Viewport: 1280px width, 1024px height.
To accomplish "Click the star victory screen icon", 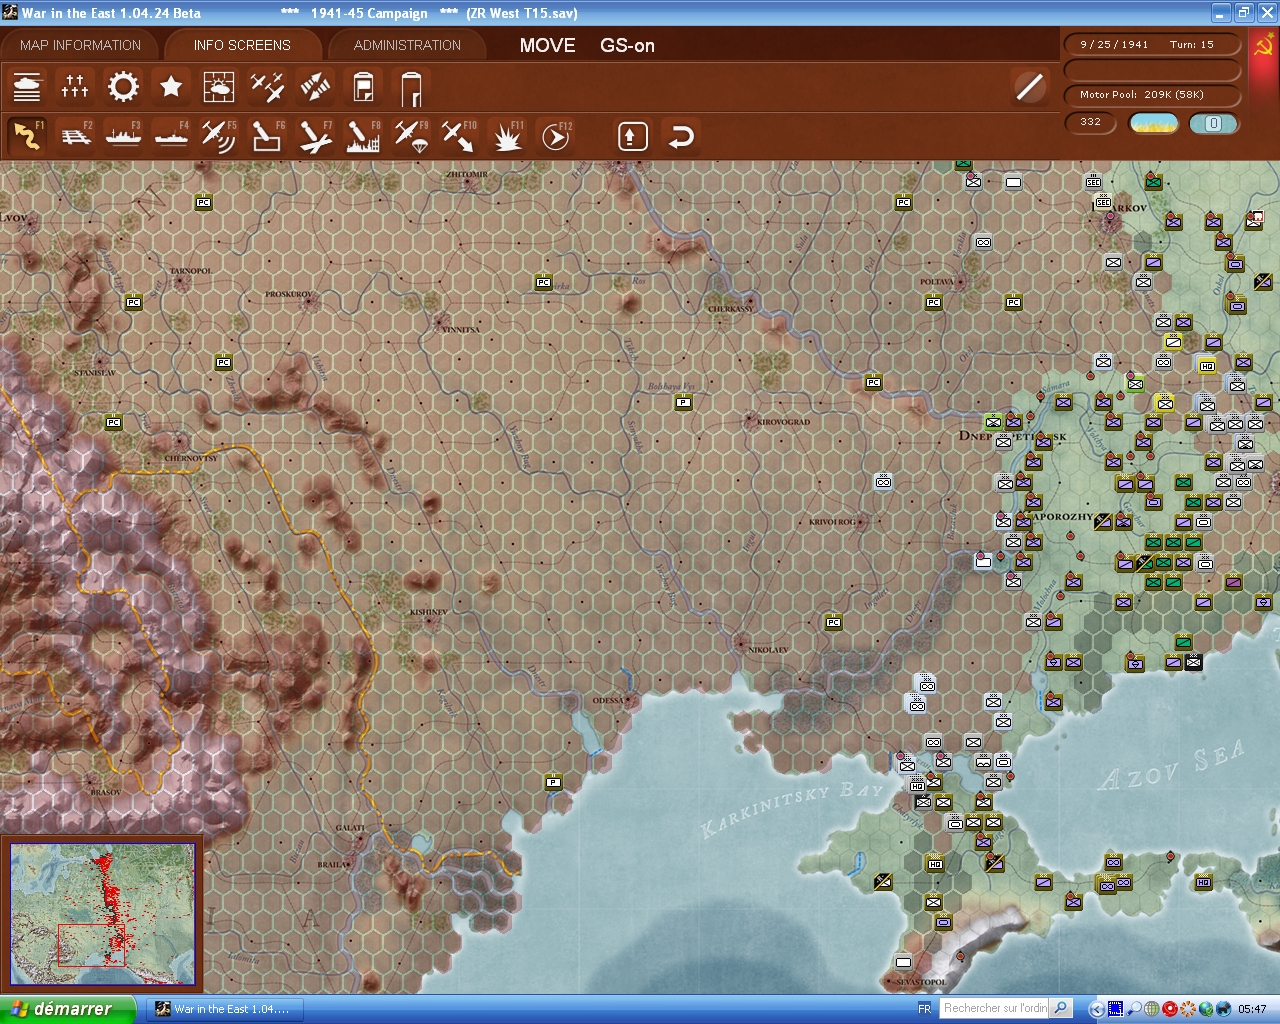I will [x=171, y=87].
